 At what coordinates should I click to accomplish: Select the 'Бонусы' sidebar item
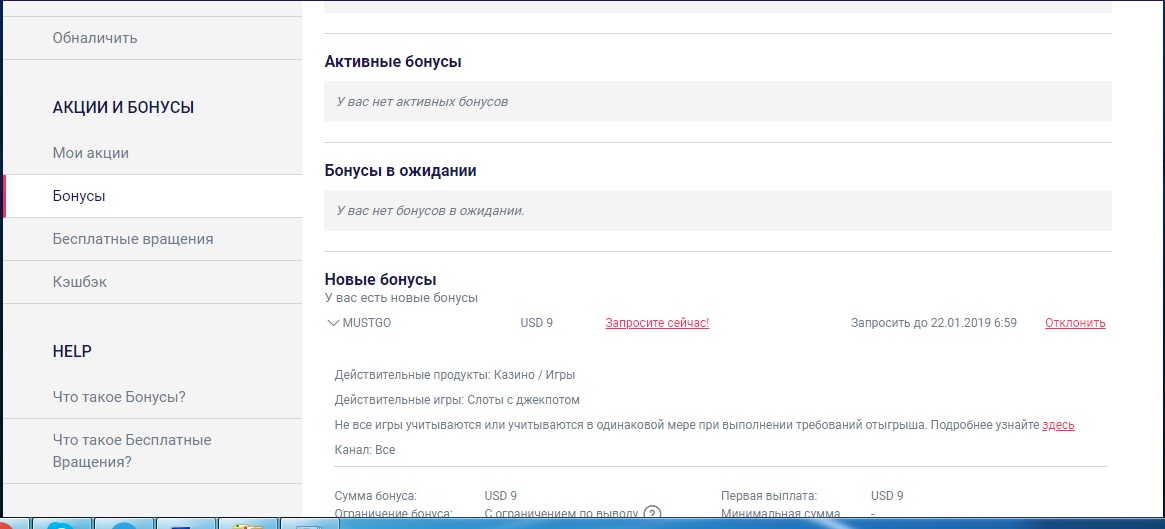[x=79, y=196]
